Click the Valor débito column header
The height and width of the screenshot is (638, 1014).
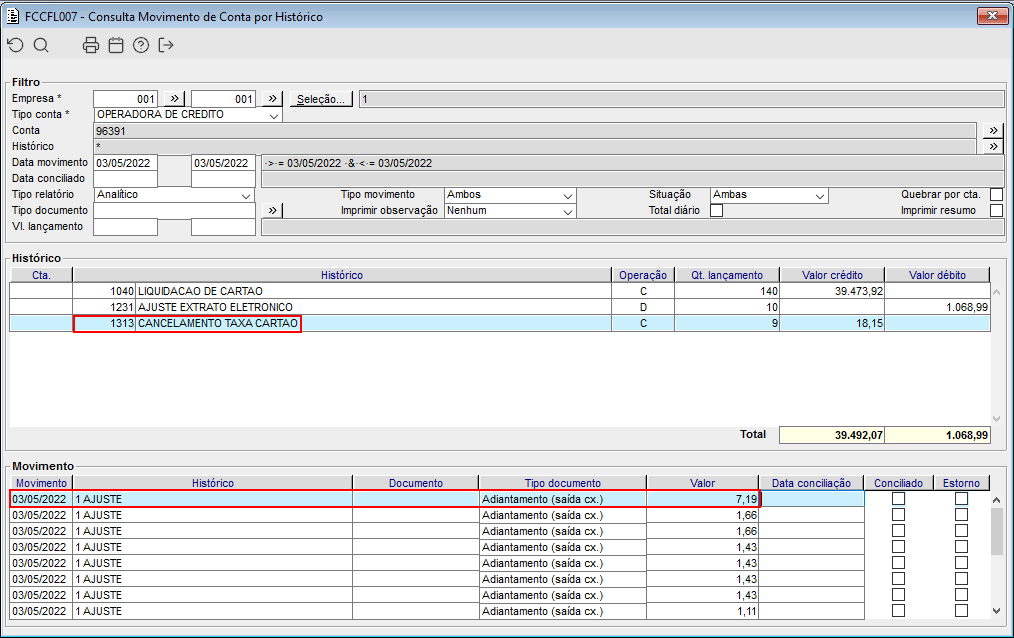point(937,275)
